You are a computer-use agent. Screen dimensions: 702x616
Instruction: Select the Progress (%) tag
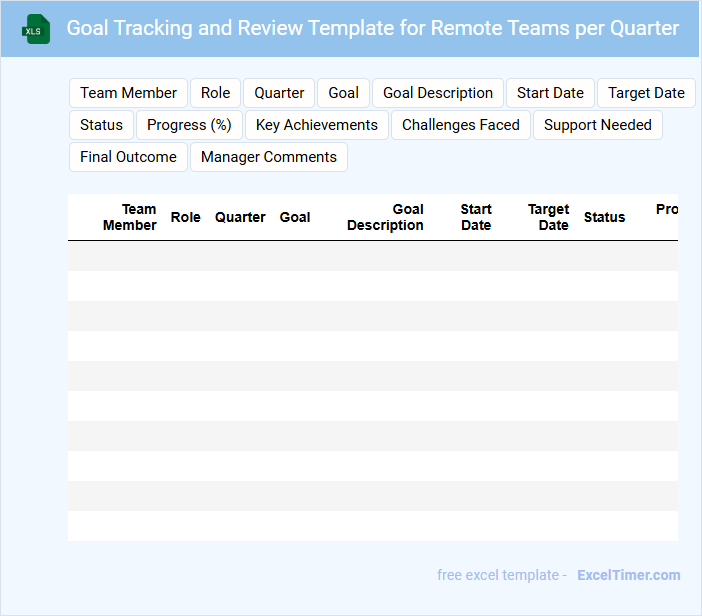(x=189, y=125)
